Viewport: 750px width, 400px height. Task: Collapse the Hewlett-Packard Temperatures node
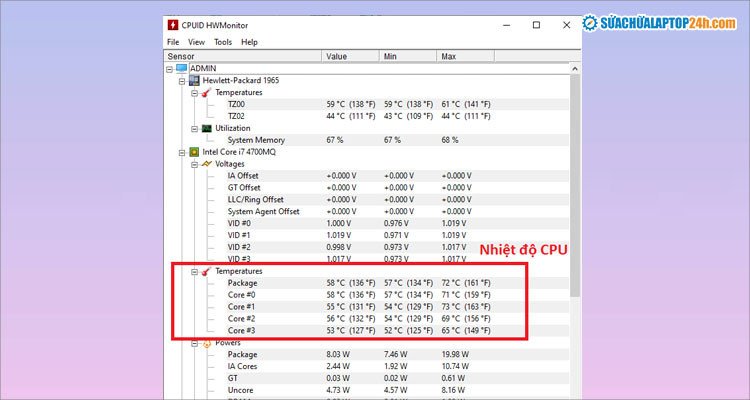pyautogui.click(x=194, y=93)
